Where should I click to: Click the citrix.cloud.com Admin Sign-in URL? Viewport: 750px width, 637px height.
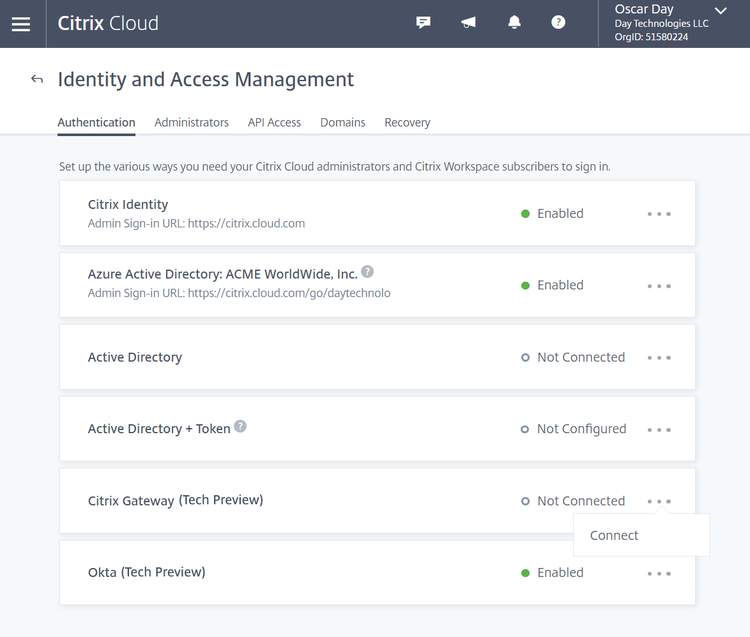pos(246,223)
